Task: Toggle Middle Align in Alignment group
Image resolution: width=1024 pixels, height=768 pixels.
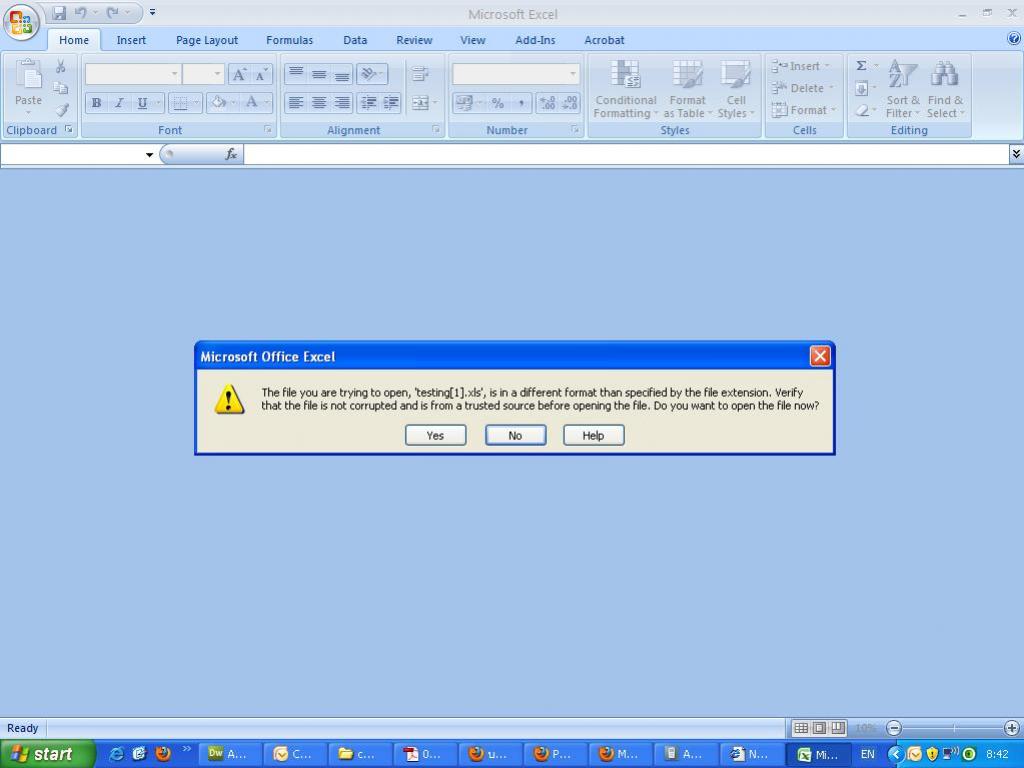Action: (319, 74)
